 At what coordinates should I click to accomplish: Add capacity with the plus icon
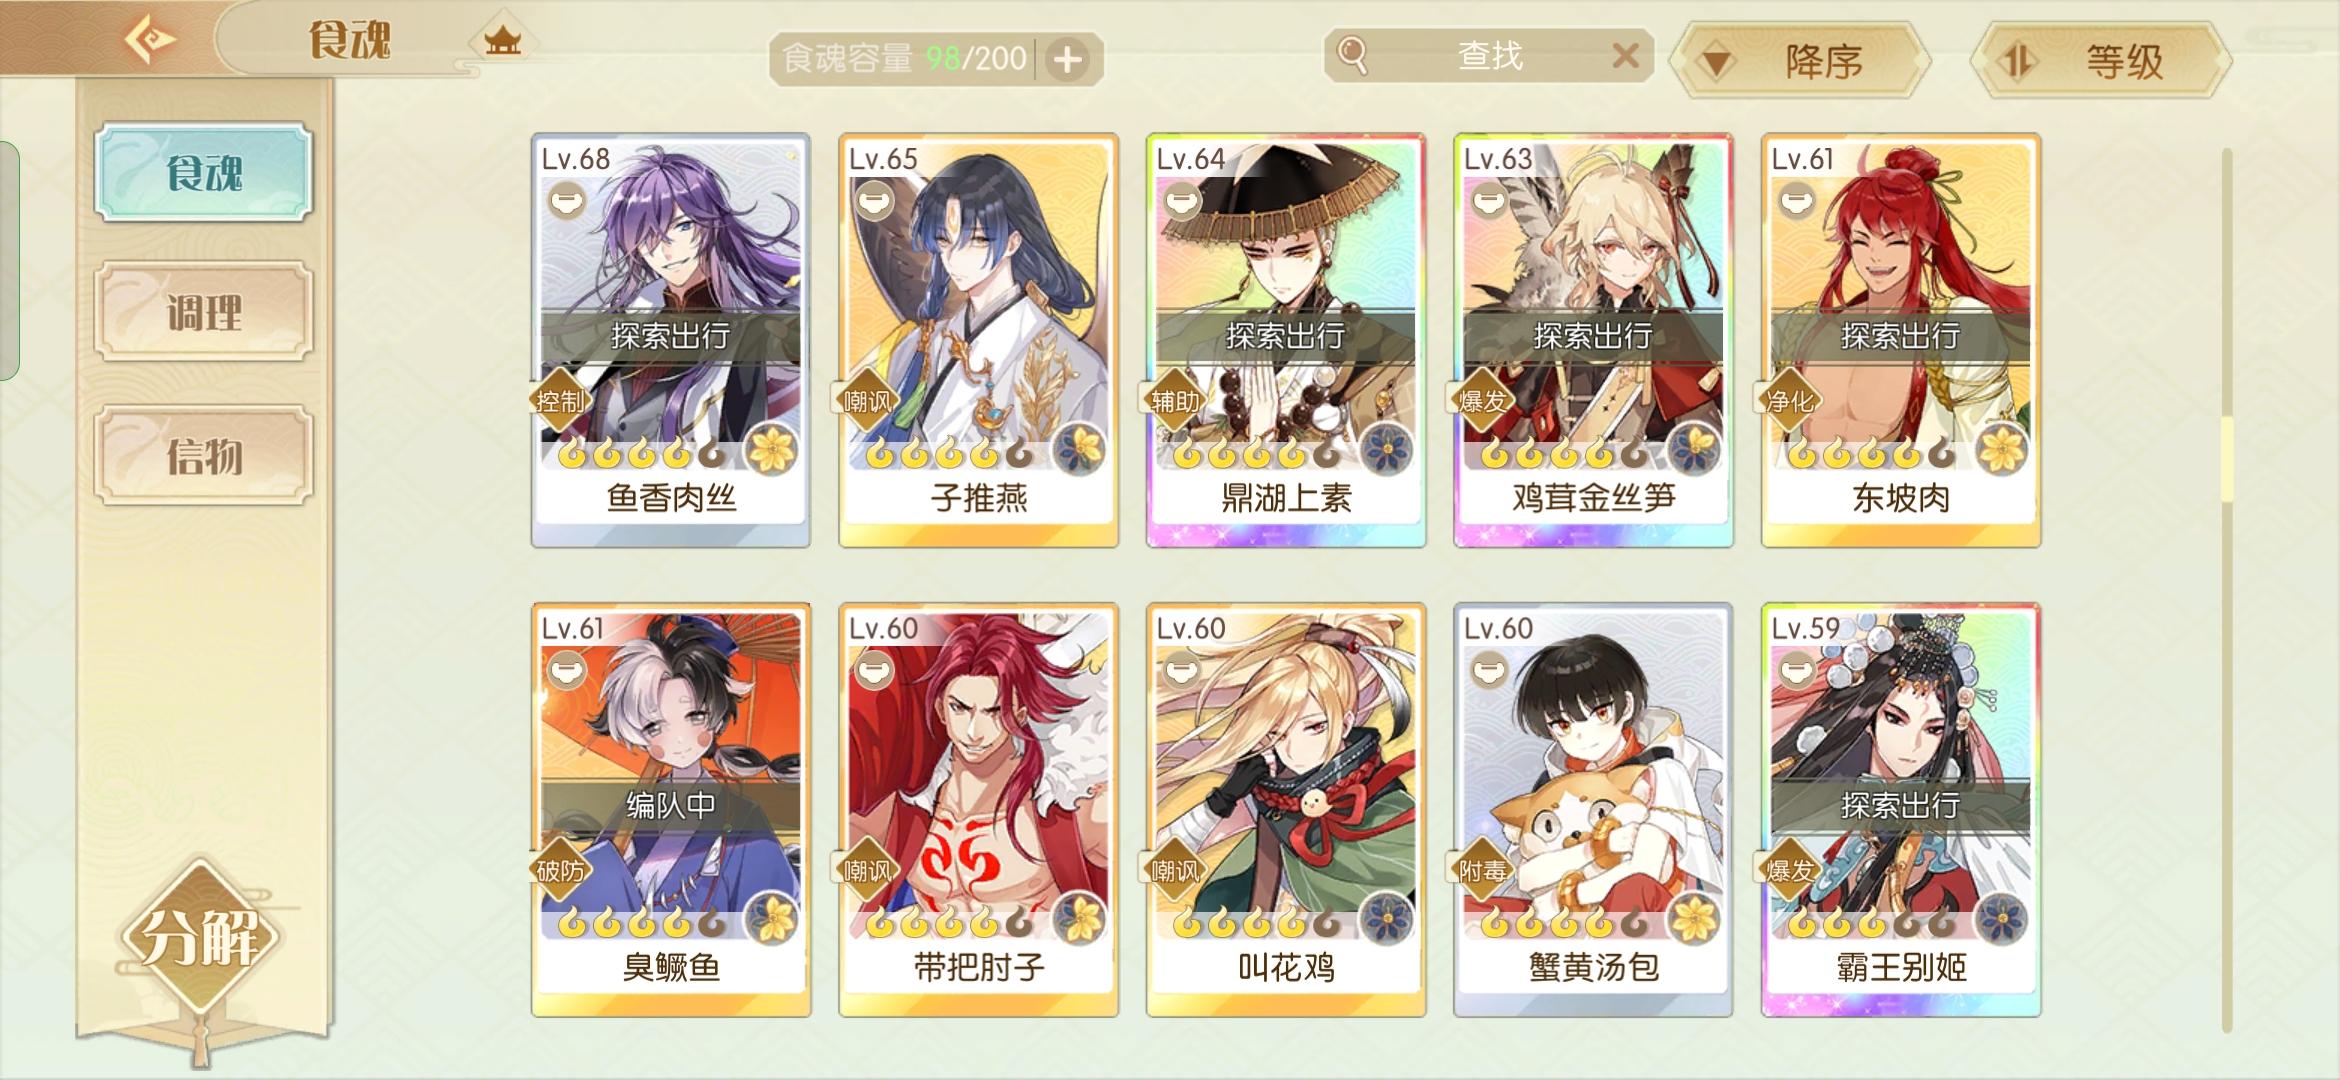tap(1068, 59)
